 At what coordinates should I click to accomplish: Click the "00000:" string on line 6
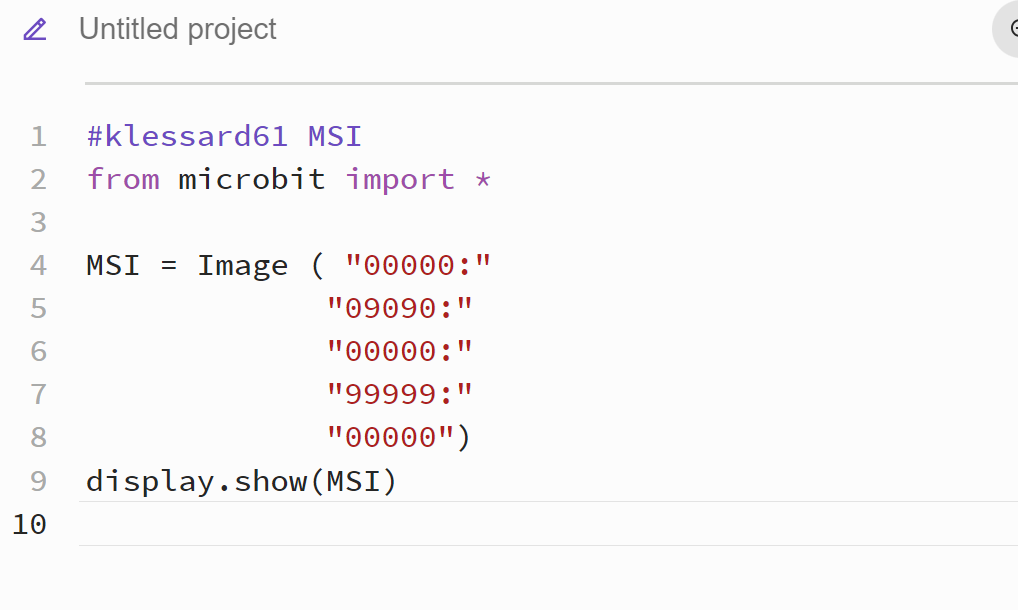[x=399, y=351]
